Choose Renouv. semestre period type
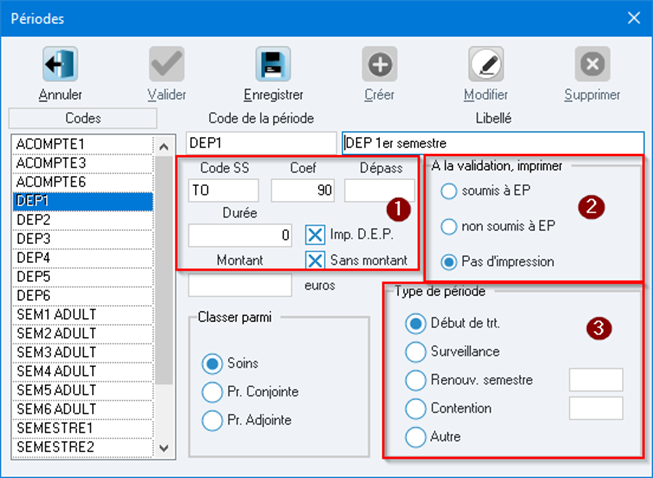 click(x=415, y=380)
